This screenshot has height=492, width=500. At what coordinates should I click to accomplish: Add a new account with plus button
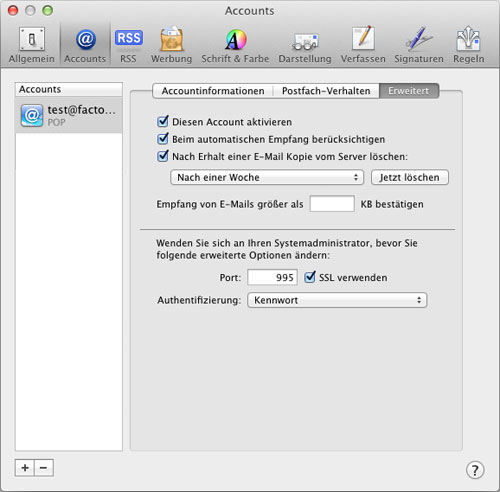click(x=25, y=468)
